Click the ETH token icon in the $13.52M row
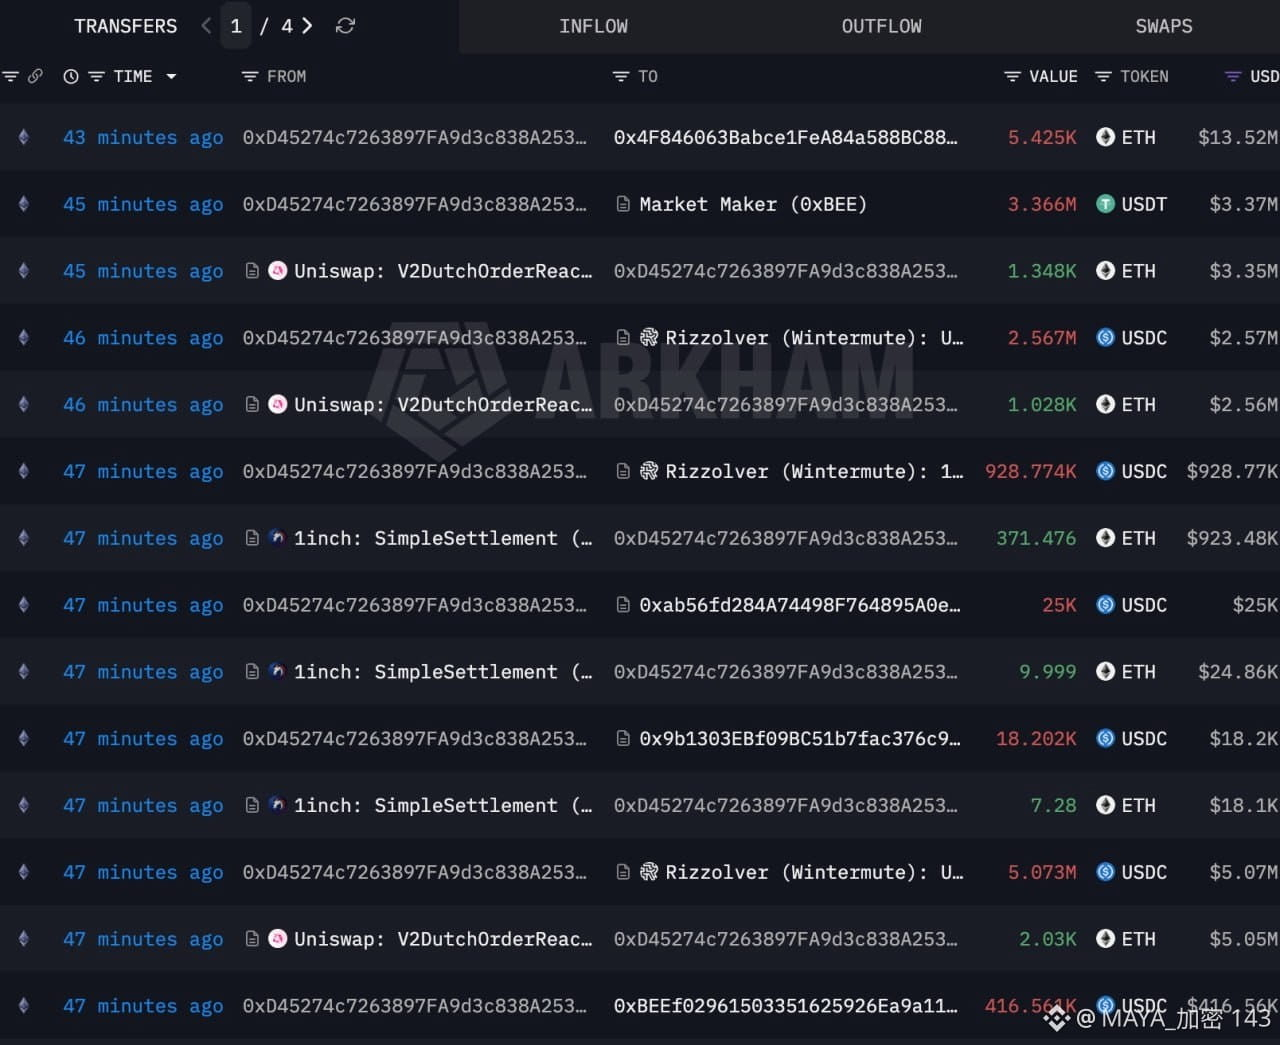 point(1105,137)
